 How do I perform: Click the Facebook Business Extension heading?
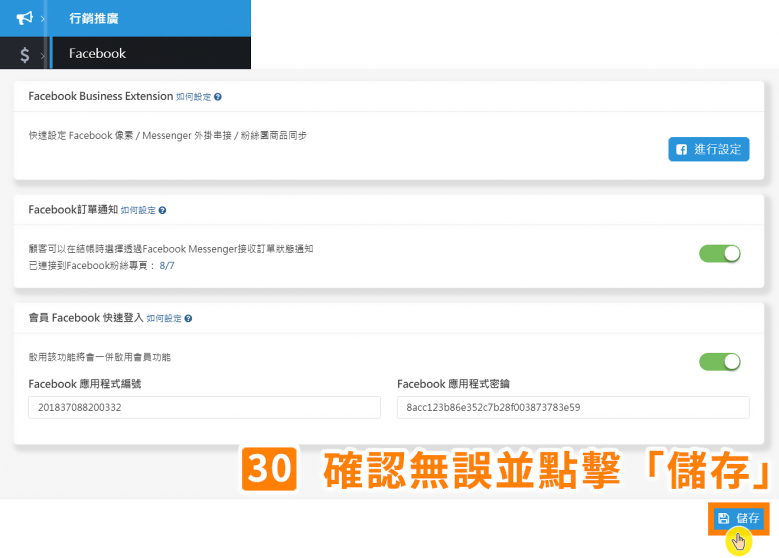coord(100,96)
